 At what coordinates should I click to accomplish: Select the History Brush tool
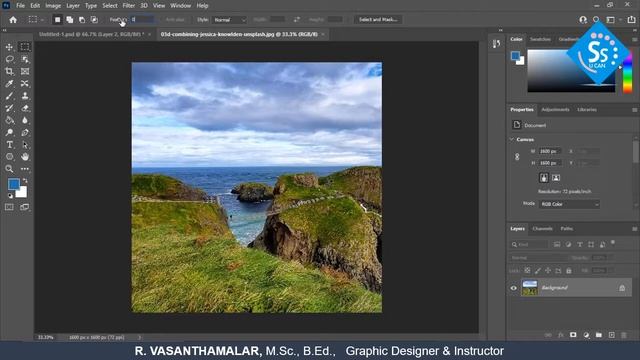click(9, 108)
